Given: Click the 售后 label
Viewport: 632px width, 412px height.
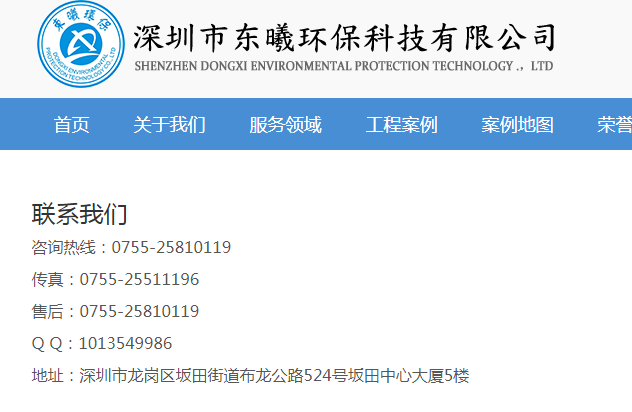Looking at the screenshot, I should (48, 311).
